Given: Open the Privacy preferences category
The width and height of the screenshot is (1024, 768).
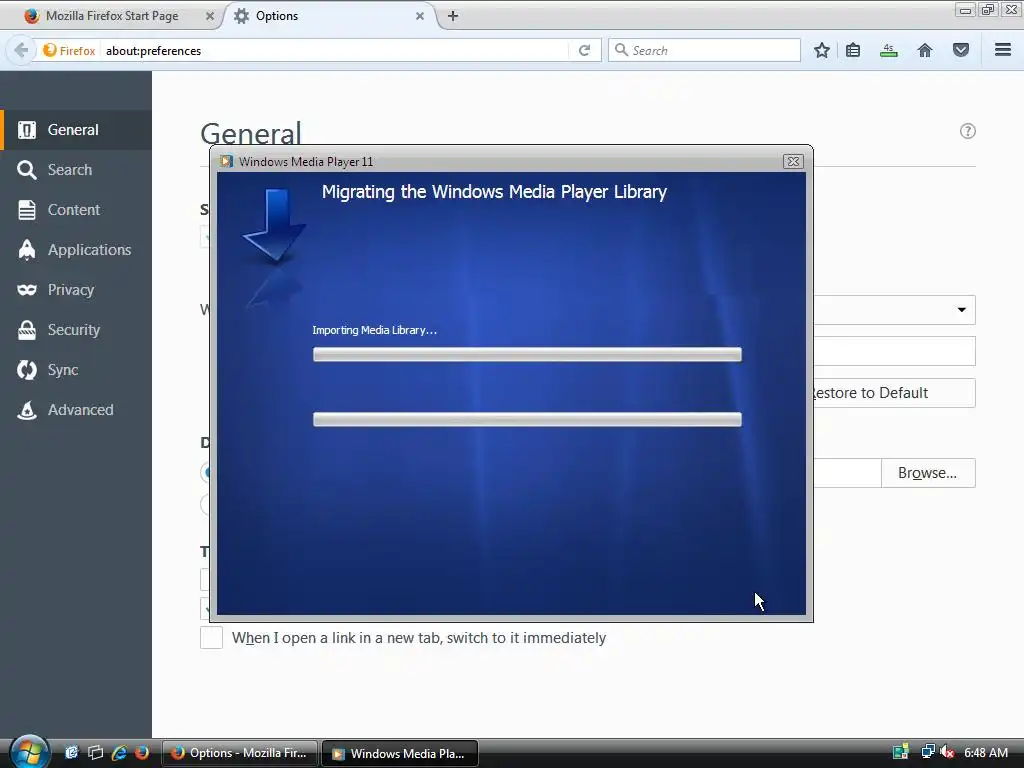Looking at the screenshot, I should [x=76, y=289].
